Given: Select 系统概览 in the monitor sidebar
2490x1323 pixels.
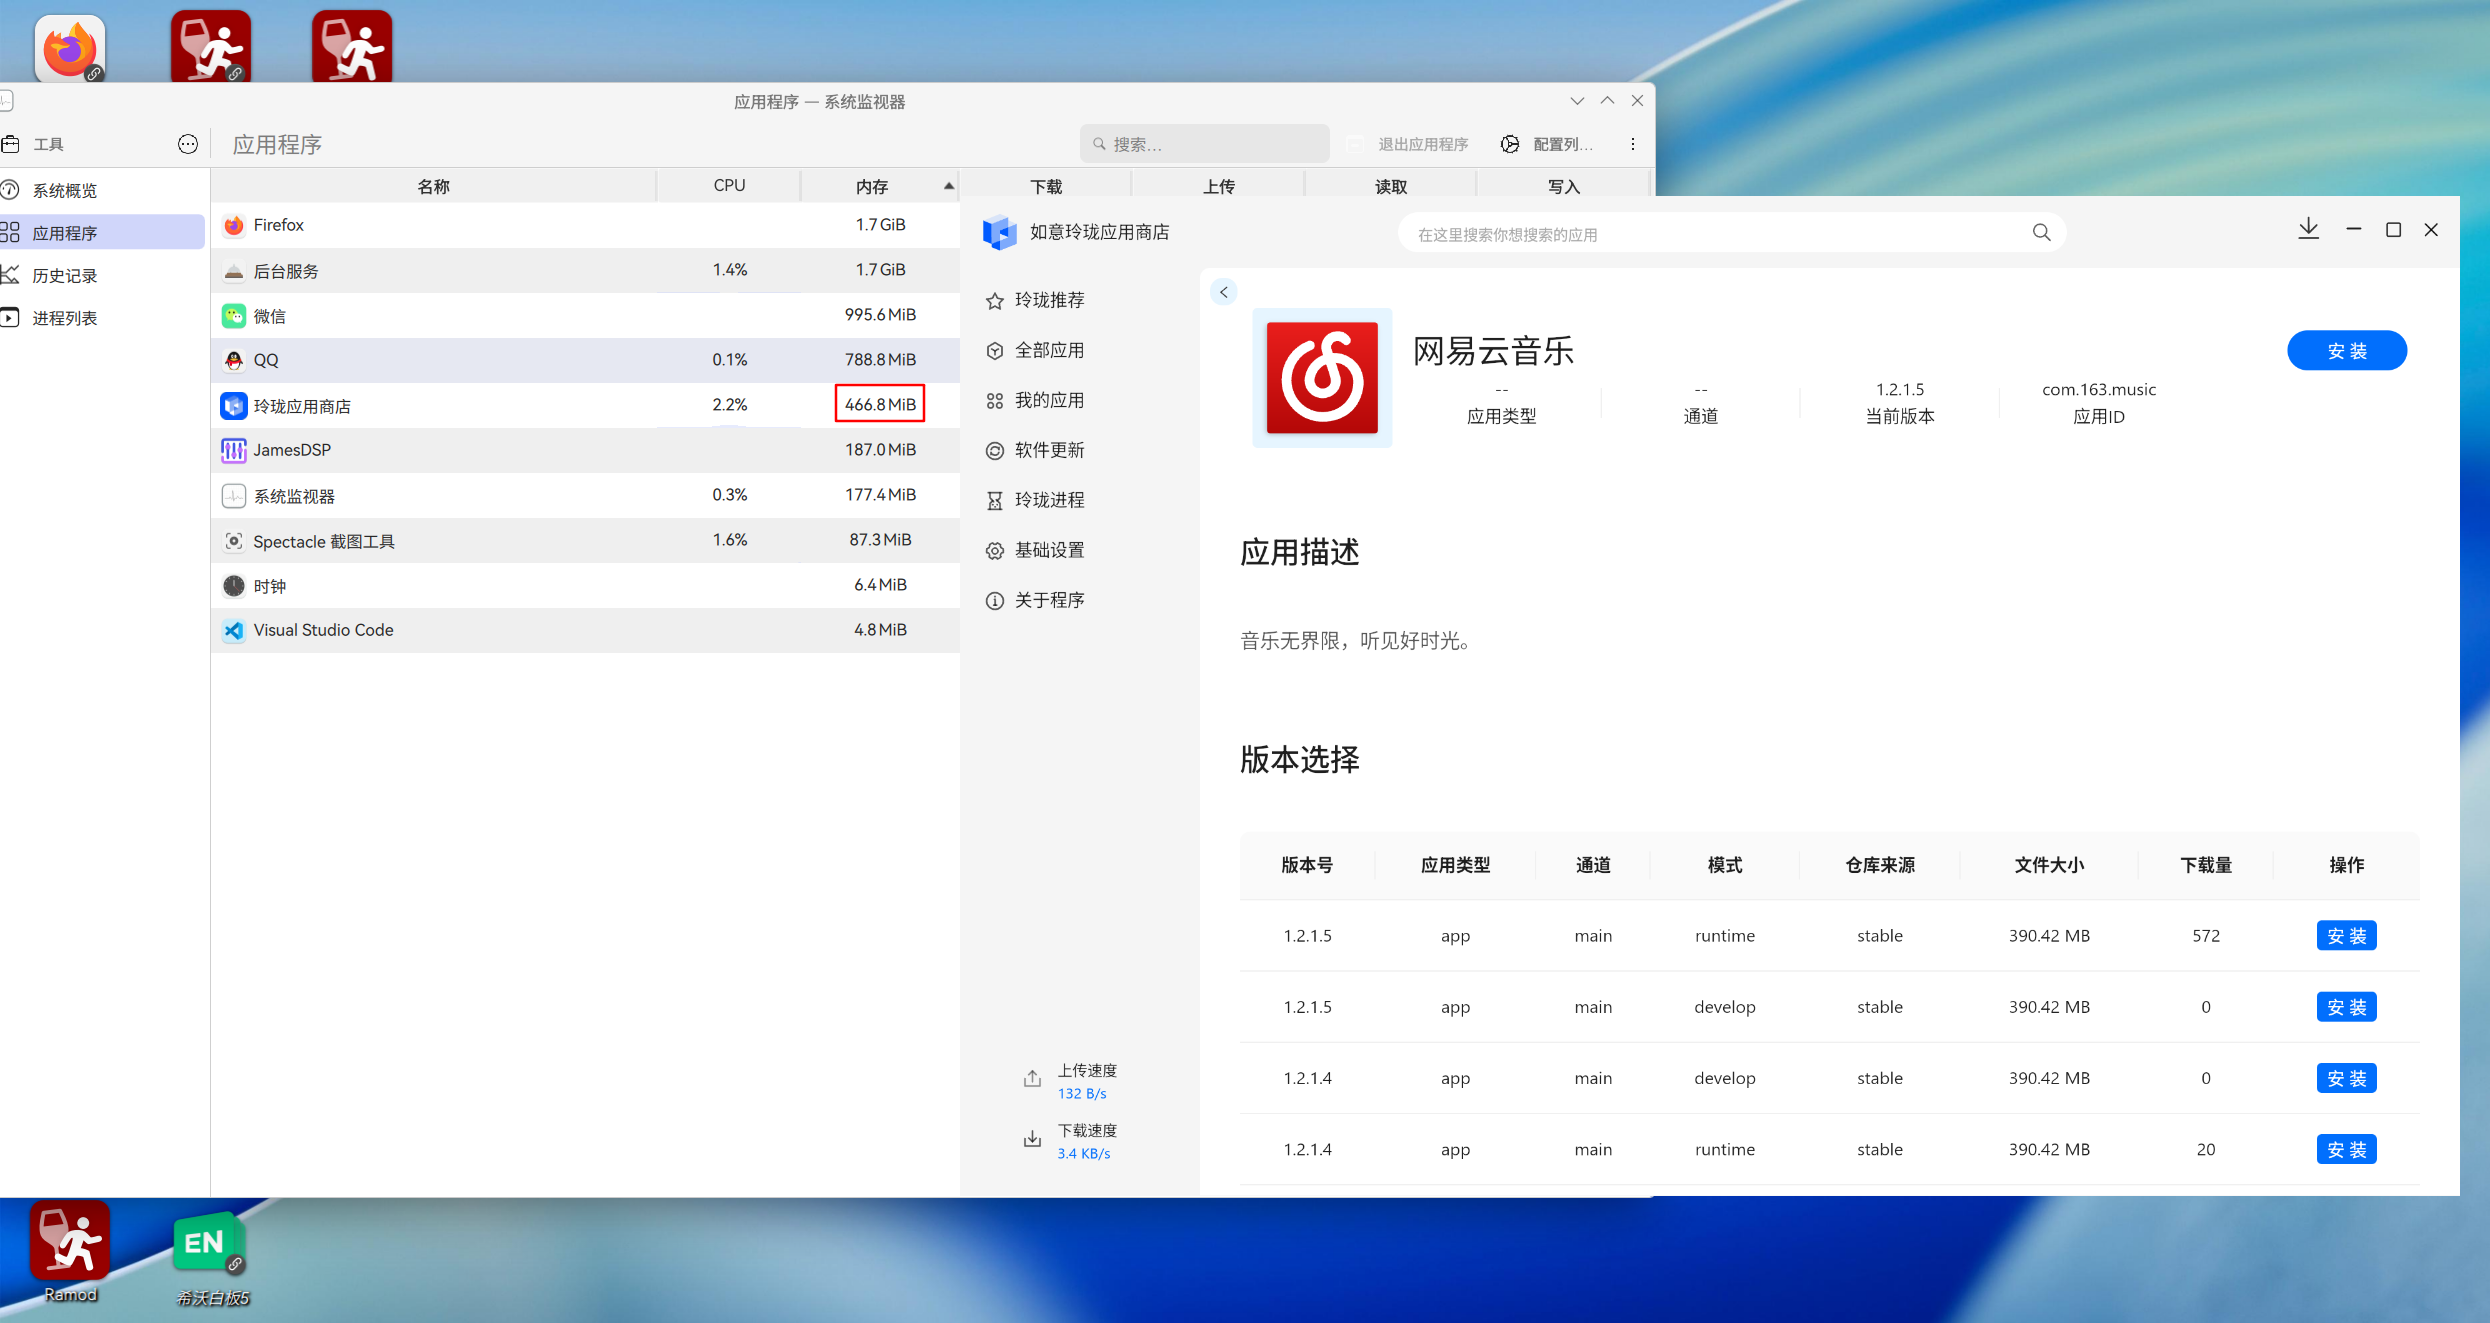Looking at the screenshot, I should click(x=102, y=190).
